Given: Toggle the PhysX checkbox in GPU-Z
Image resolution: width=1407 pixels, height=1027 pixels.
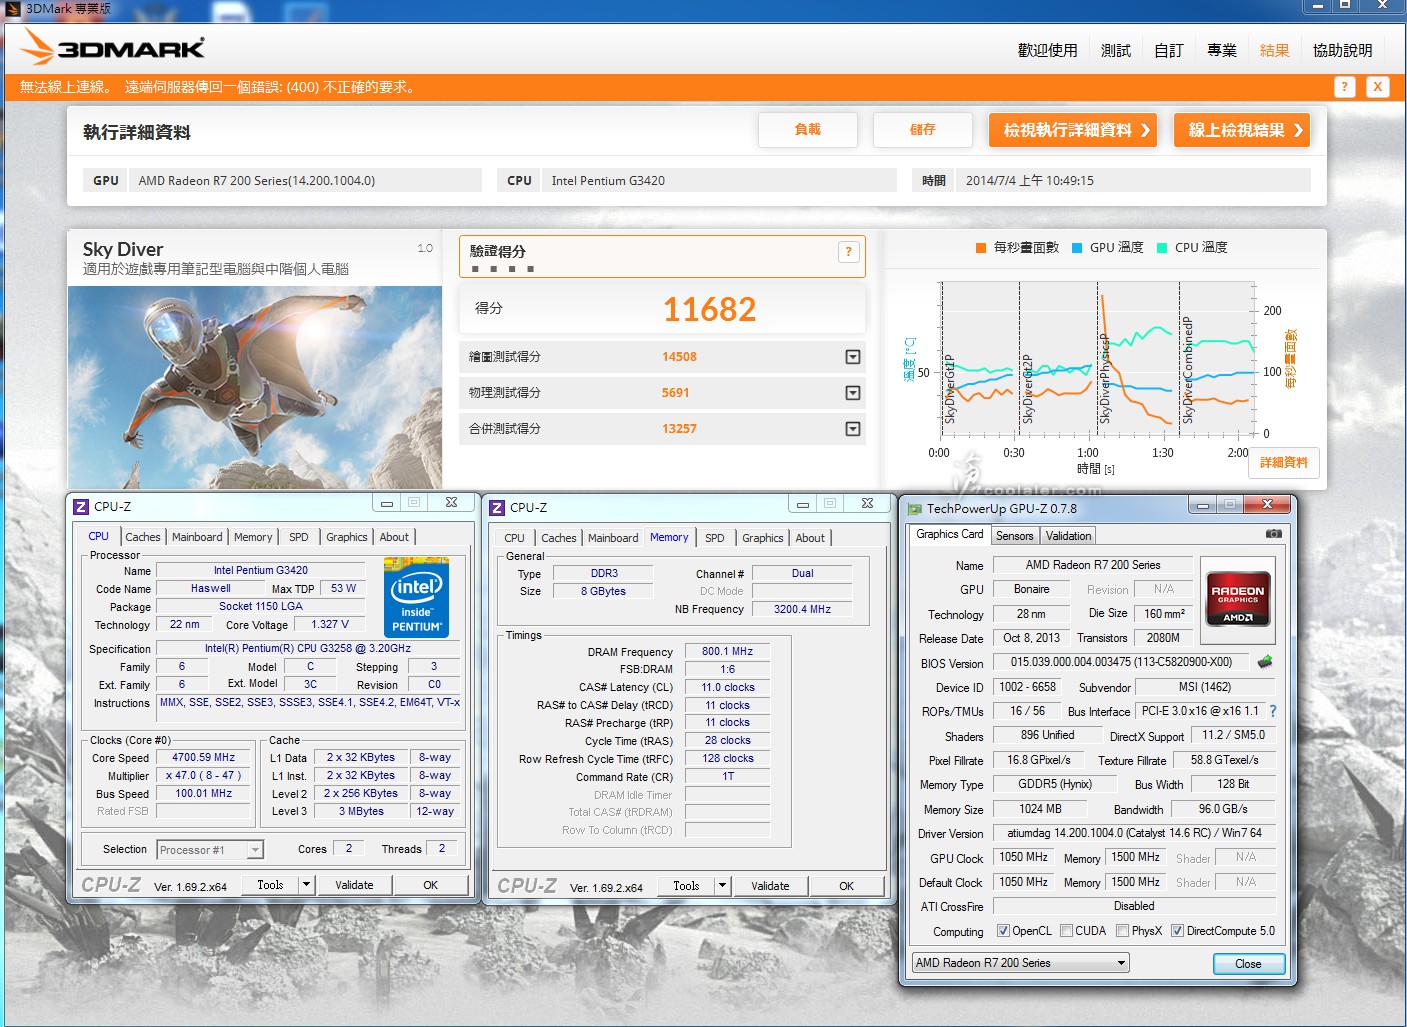Looking at the screenshot, I should tap(1122, 931).
